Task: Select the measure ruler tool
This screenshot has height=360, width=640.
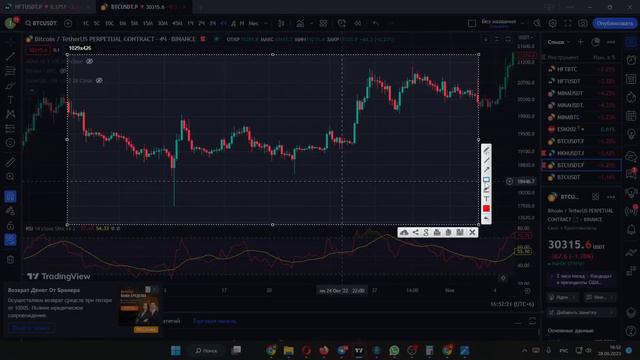Action: (10, 162)
